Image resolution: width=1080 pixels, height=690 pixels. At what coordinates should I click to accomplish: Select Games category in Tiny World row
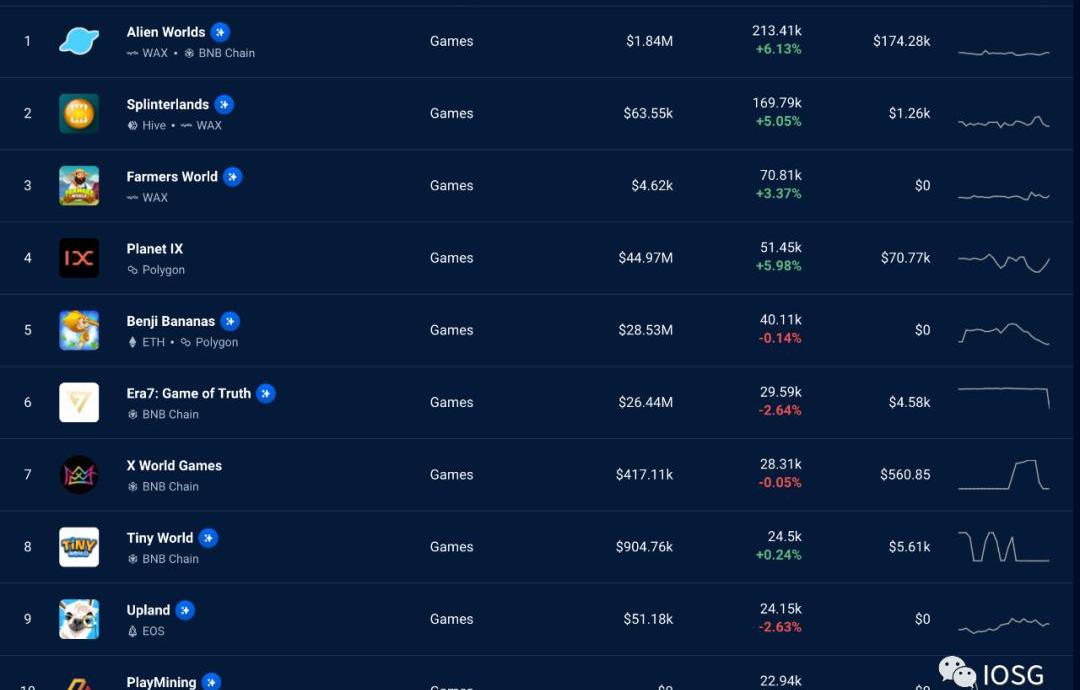tap(451, 547)
